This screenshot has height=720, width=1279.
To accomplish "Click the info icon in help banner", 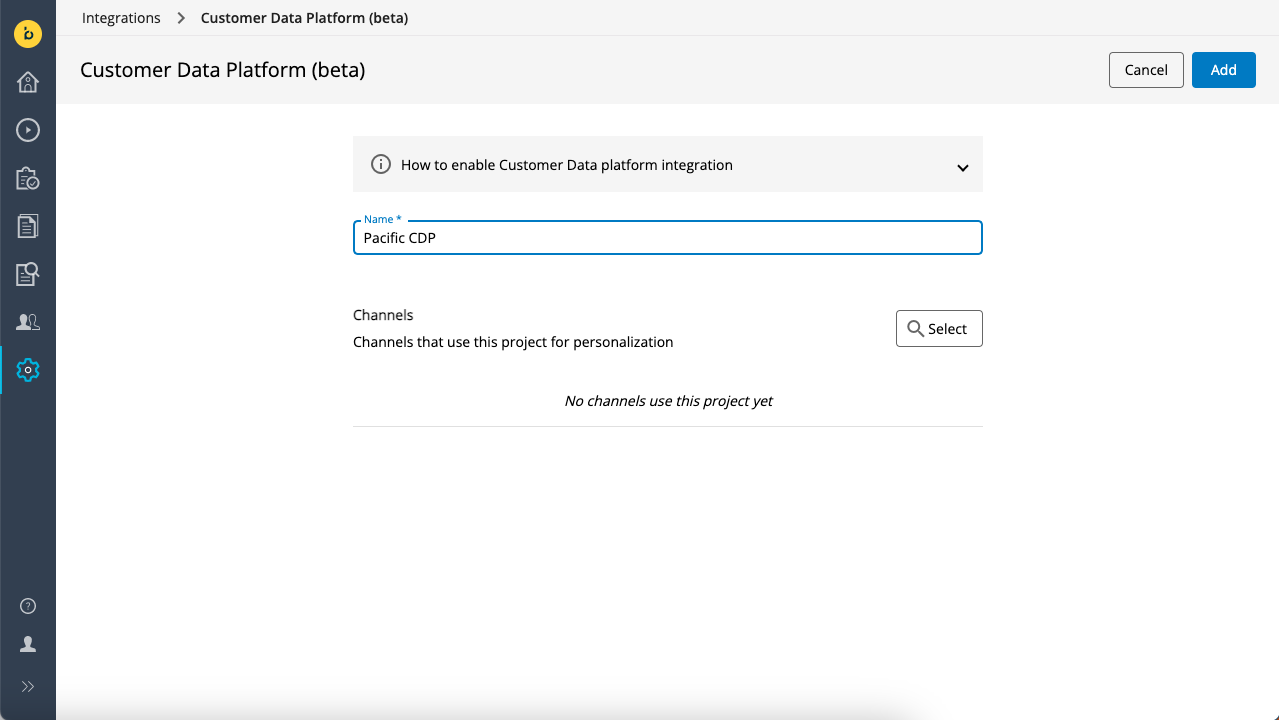I will click(x=381, y=165).
